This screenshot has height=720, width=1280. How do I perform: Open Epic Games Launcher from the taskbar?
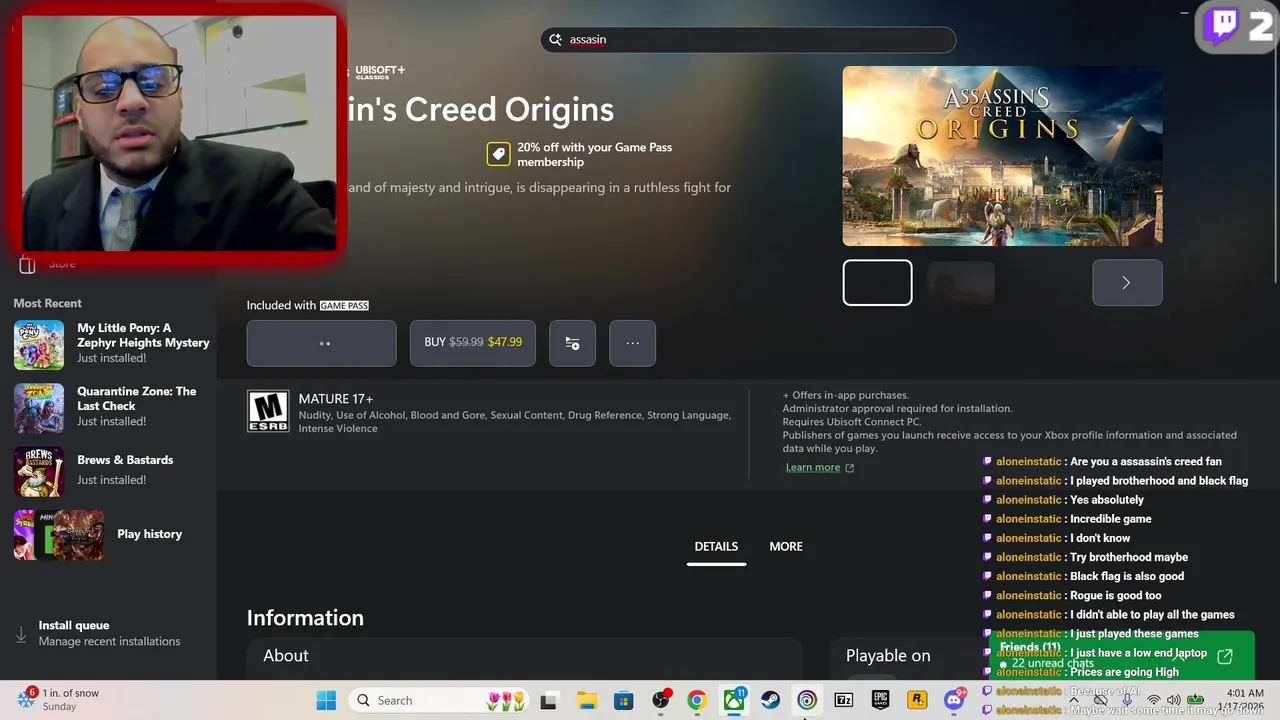point(881,701)
